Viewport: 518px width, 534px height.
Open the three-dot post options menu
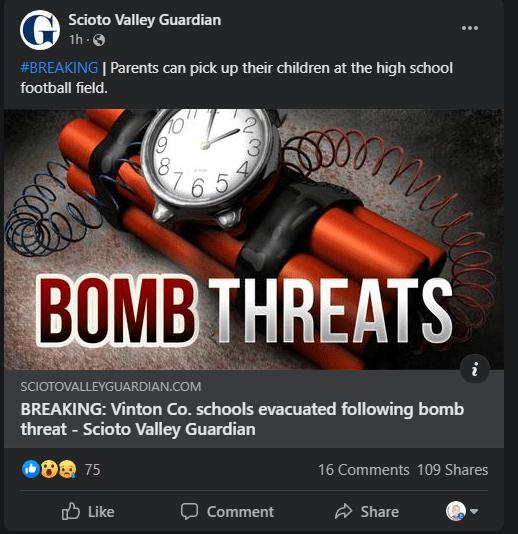470,28
